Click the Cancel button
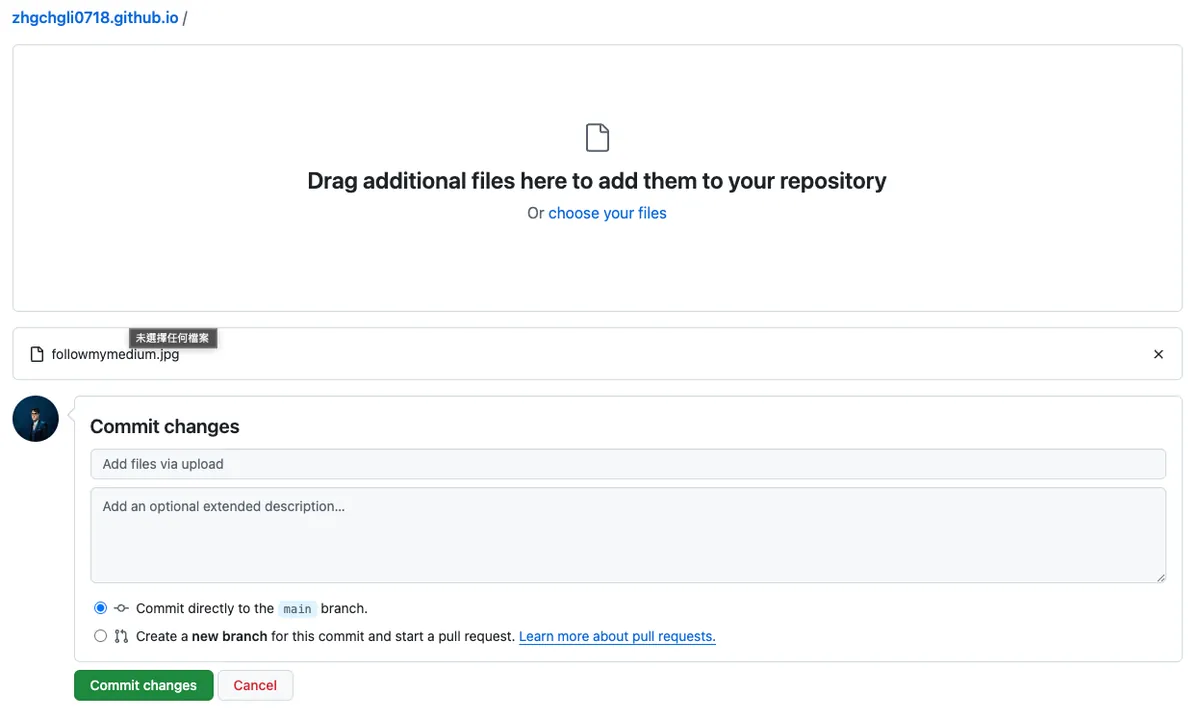The height and width of the screenshot is (719, 1200). 255,685
